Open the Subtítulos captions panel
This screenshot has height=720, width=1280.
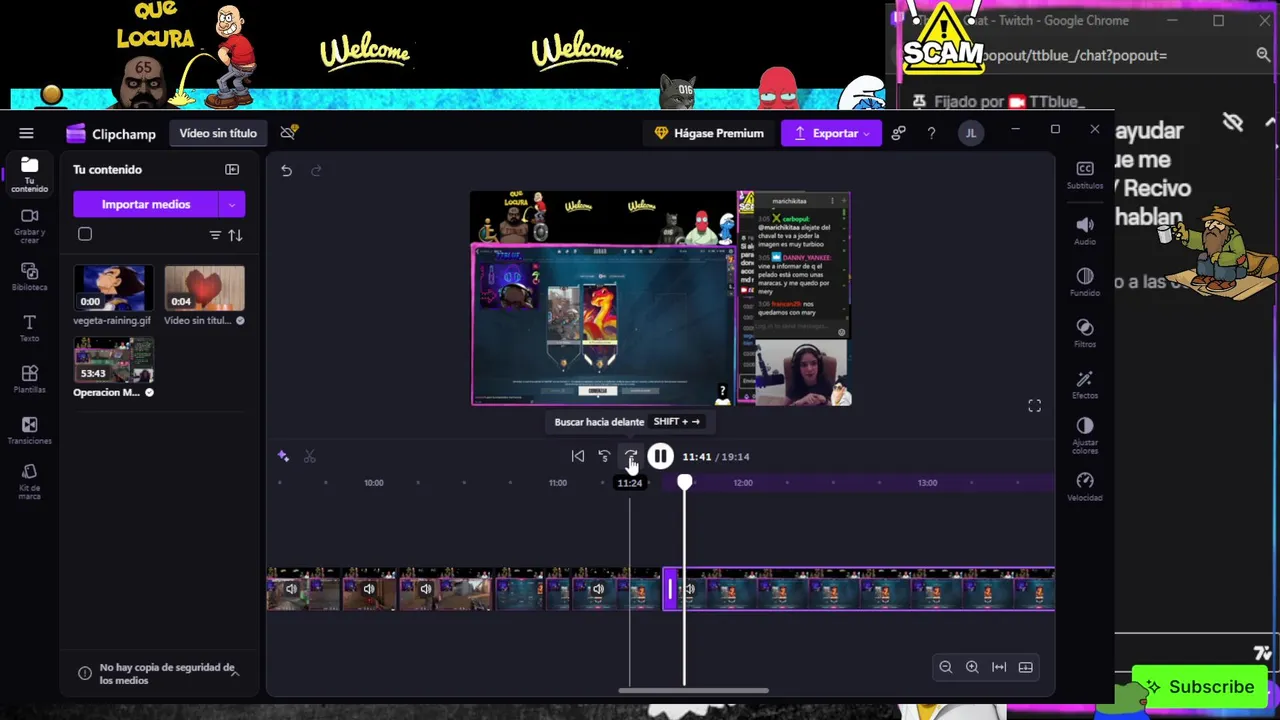[x=1085, y=174]
